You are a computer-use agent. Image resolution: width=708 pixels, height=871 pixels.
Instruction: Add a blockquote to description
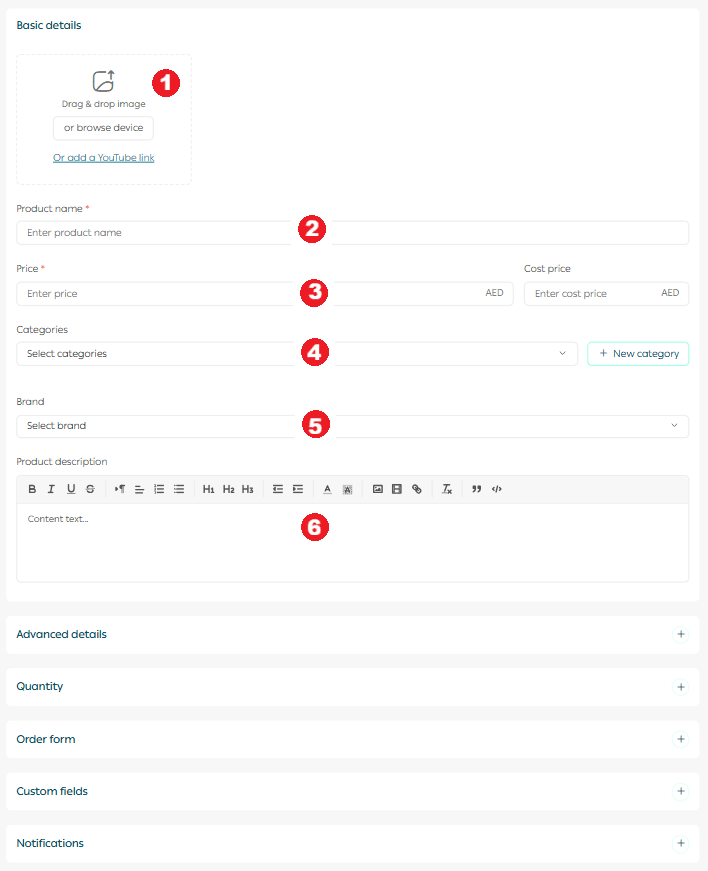[476, 489]
